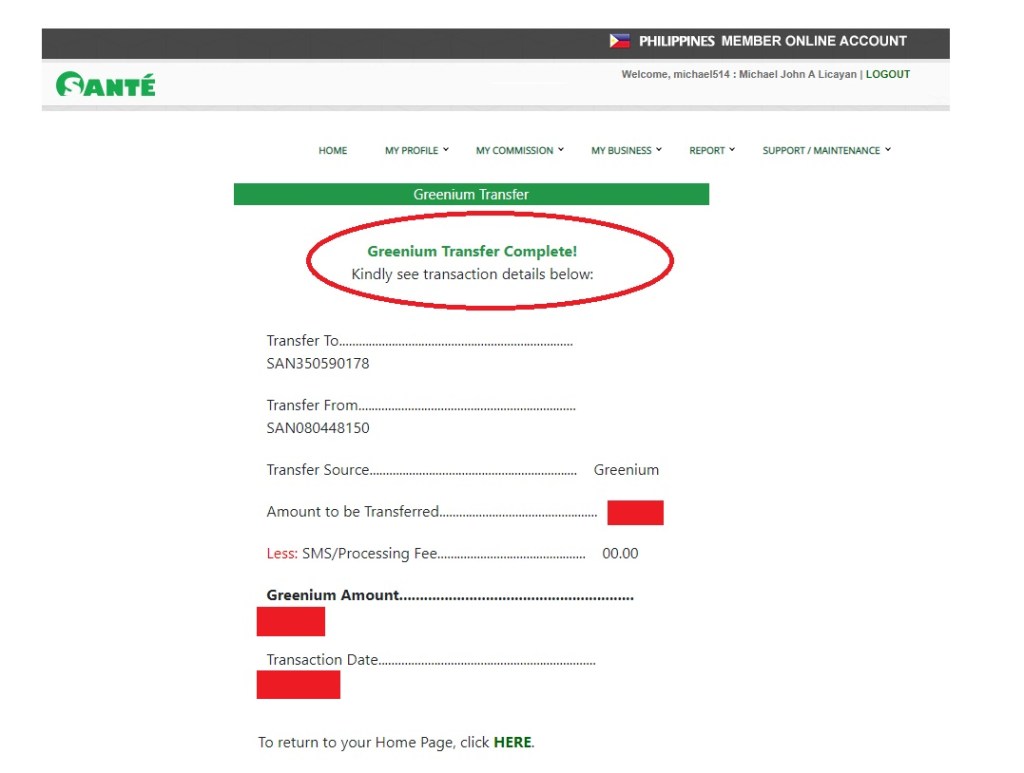1024x773 pixels.
Task: Click the Greenium Transfer Complete message
Action: click(x=472, y=252)
